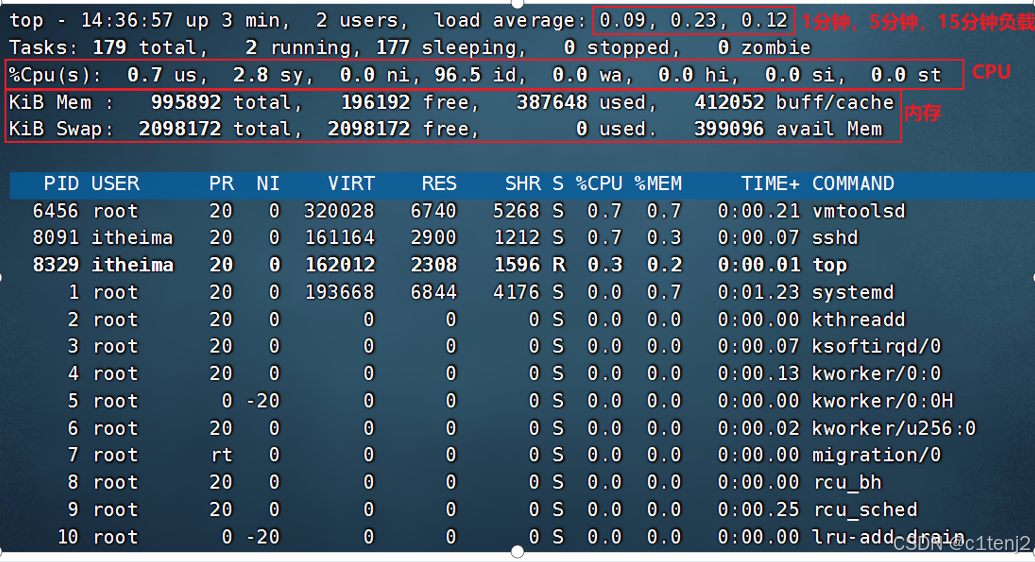Click the ksoftirqd/0 process name
1035x562 pixels.
tap(877, 346)
